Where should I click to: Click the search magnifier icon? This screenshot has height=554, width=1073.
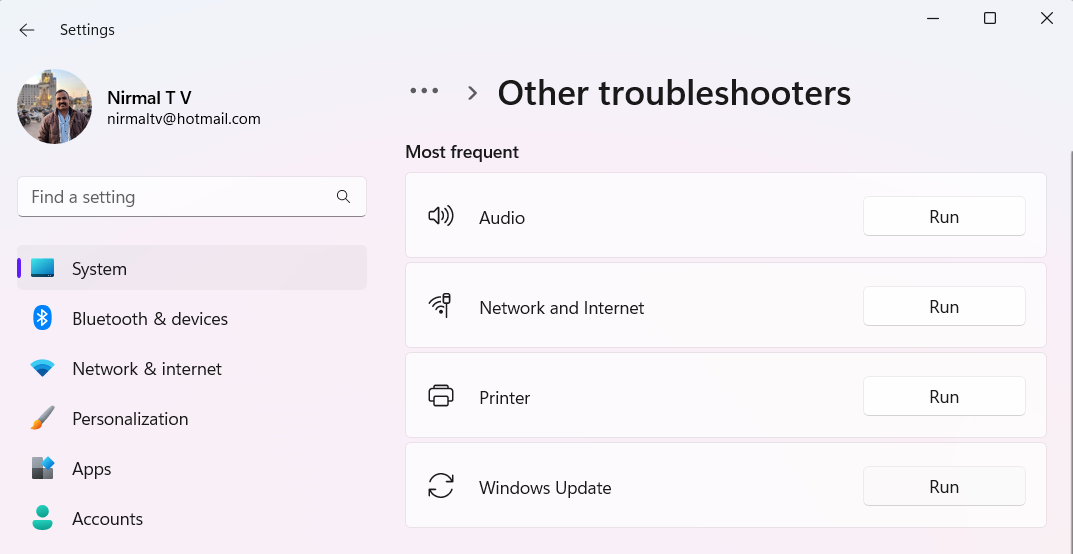click(x=344, y=197)
